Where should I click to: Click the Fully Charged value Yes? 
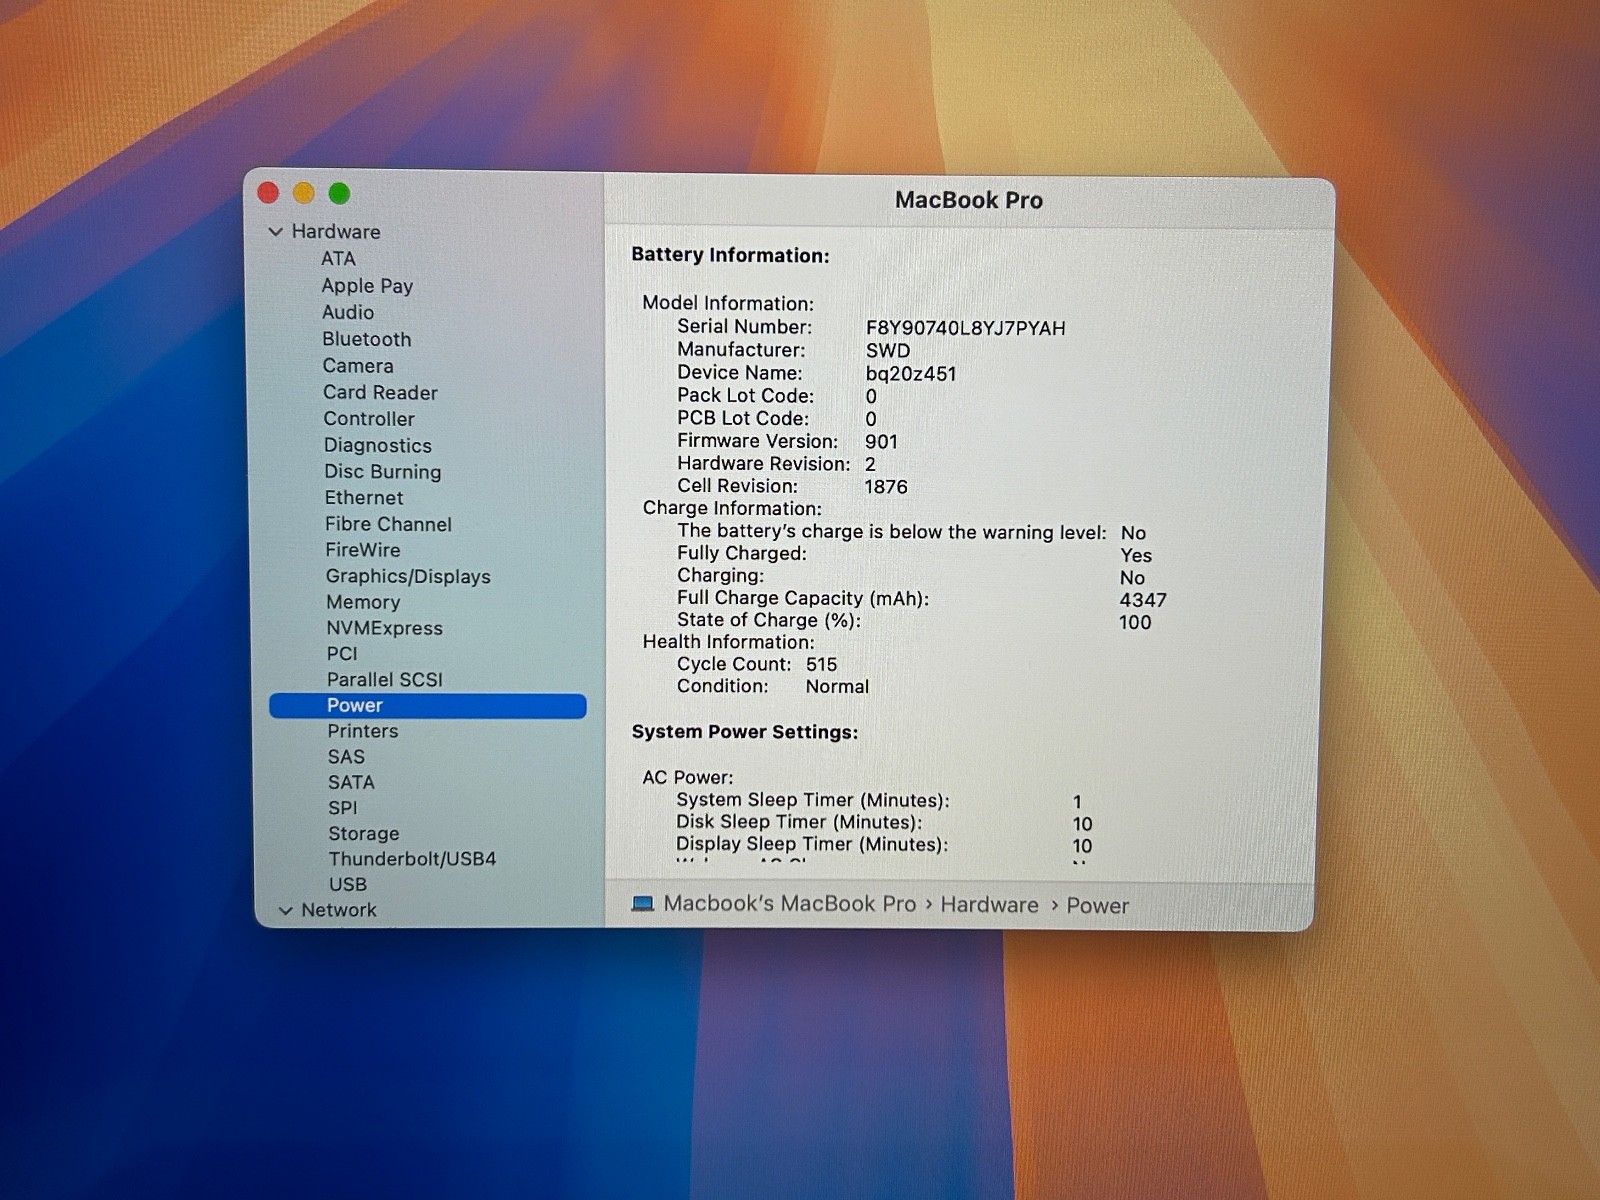pyautogui.click(x=1136, y=555)
